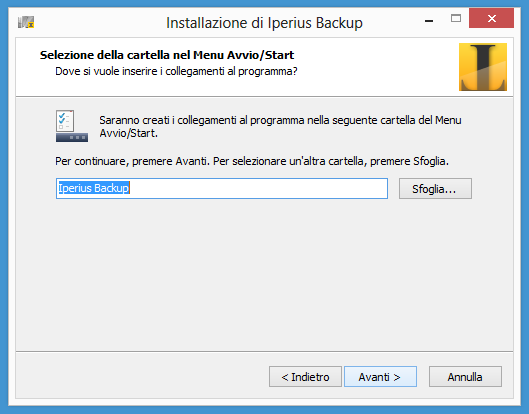Click the 'Dove si vuole inserire i collegamenti' subtitle

(176, 72)
